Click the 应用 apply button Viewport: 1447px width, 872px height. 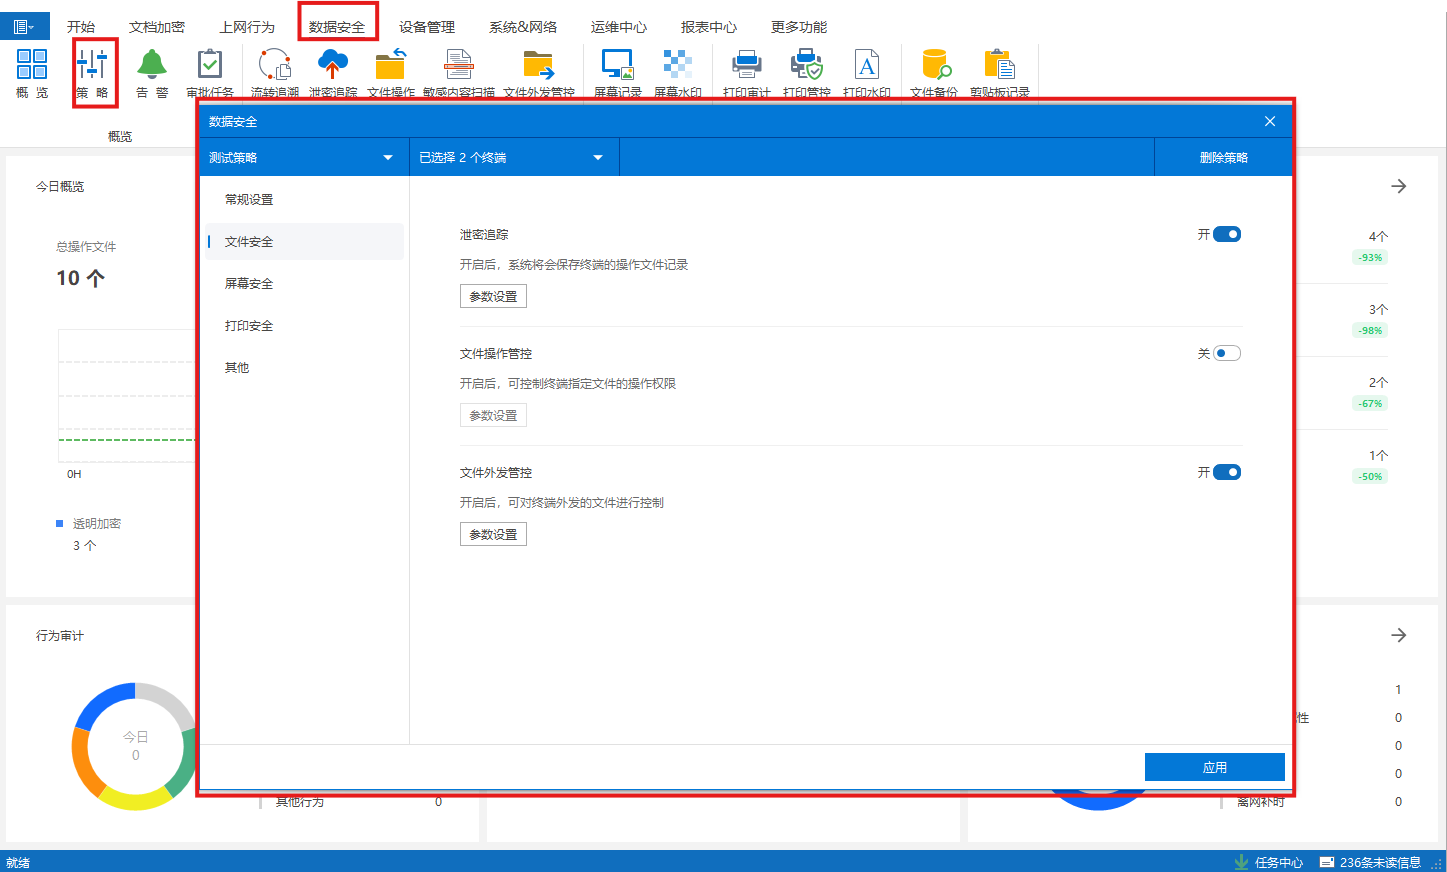pyautogui.click(x=1213, y=766)
